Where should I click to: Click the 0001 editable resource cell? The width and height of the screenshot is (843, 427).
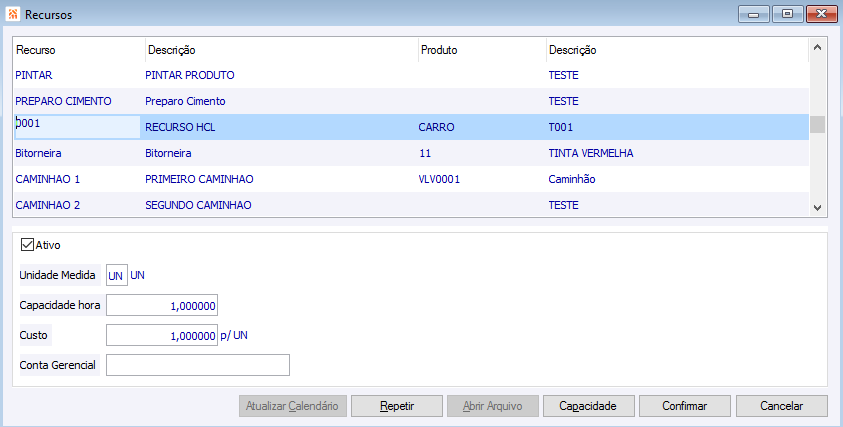pyautogui.click(x=77, y=127)
